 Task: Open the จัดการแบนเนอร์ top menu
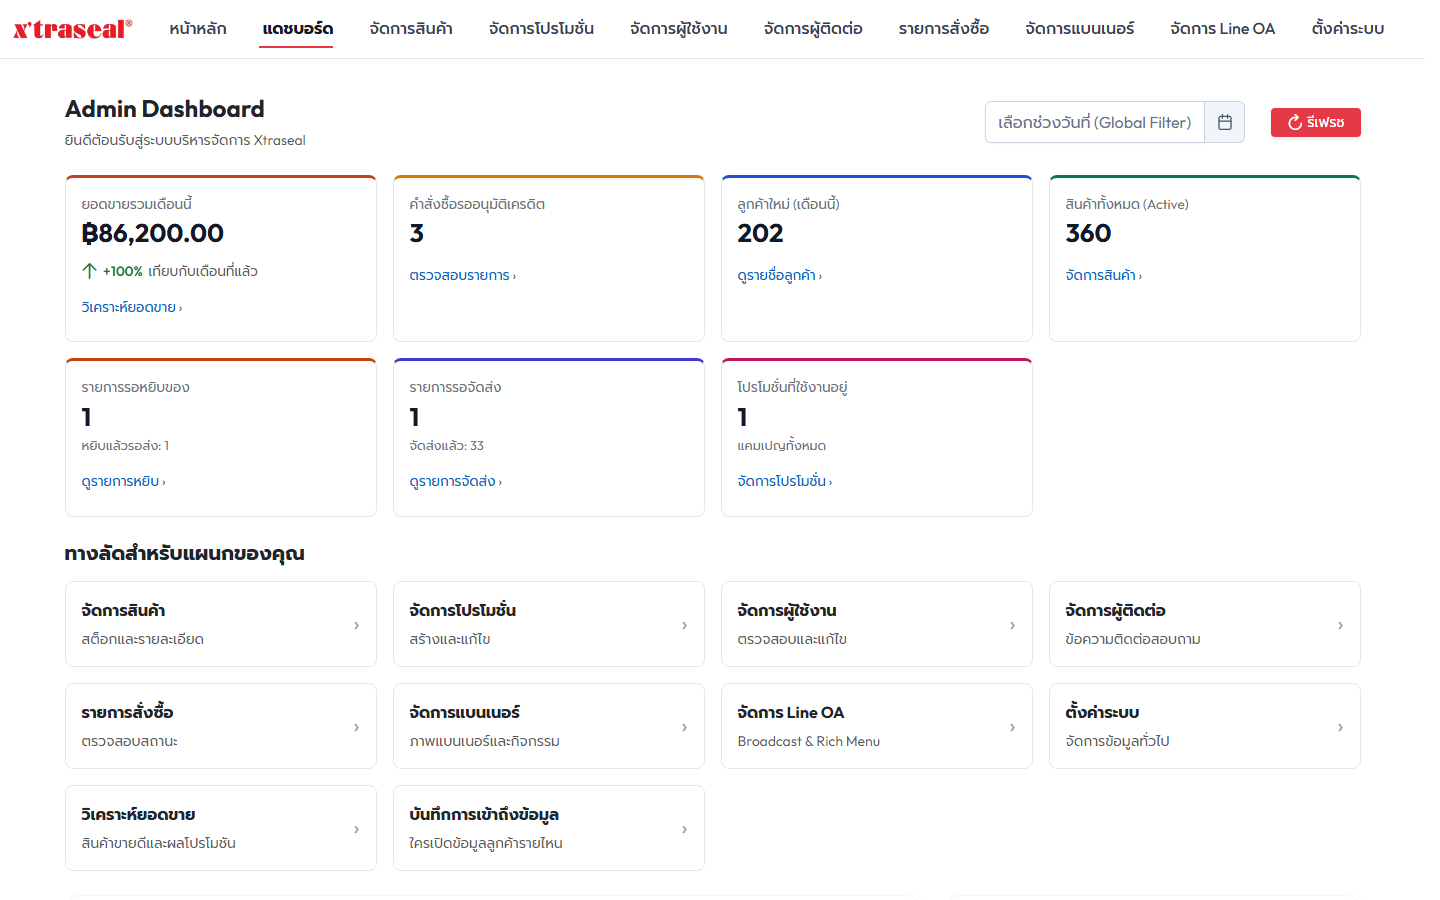coord(1080,28)
